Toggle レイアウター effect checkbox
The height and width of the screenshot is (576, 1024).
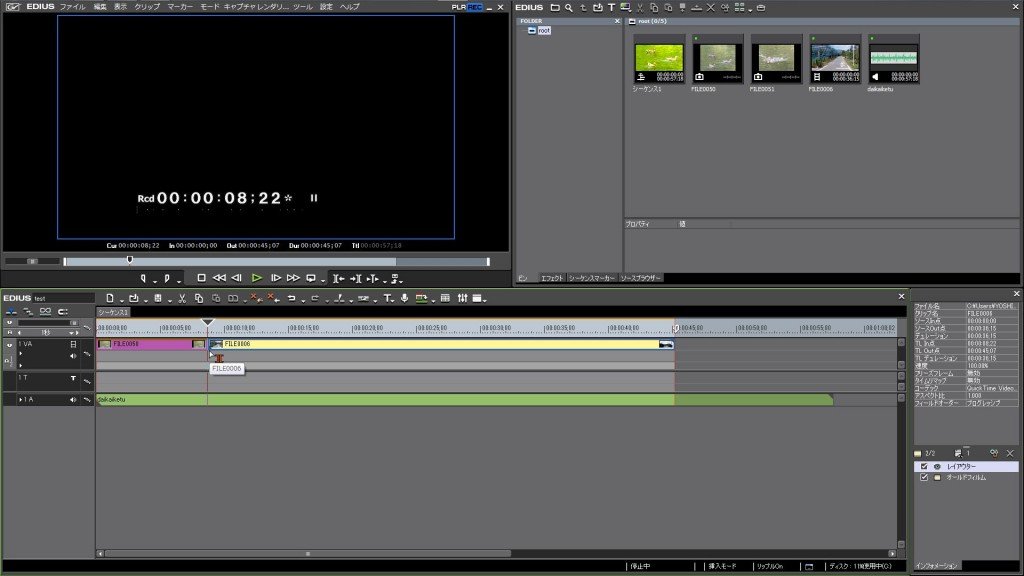[x=924, y=466]
